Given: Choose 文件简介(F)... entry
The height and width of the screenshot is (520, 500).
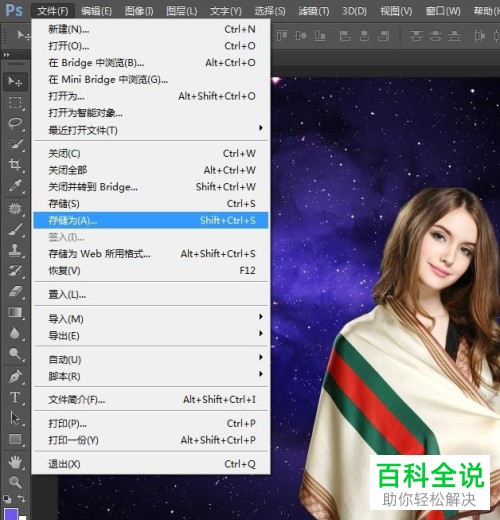Looking at the screenshot, I should click(x=151, y=400).
